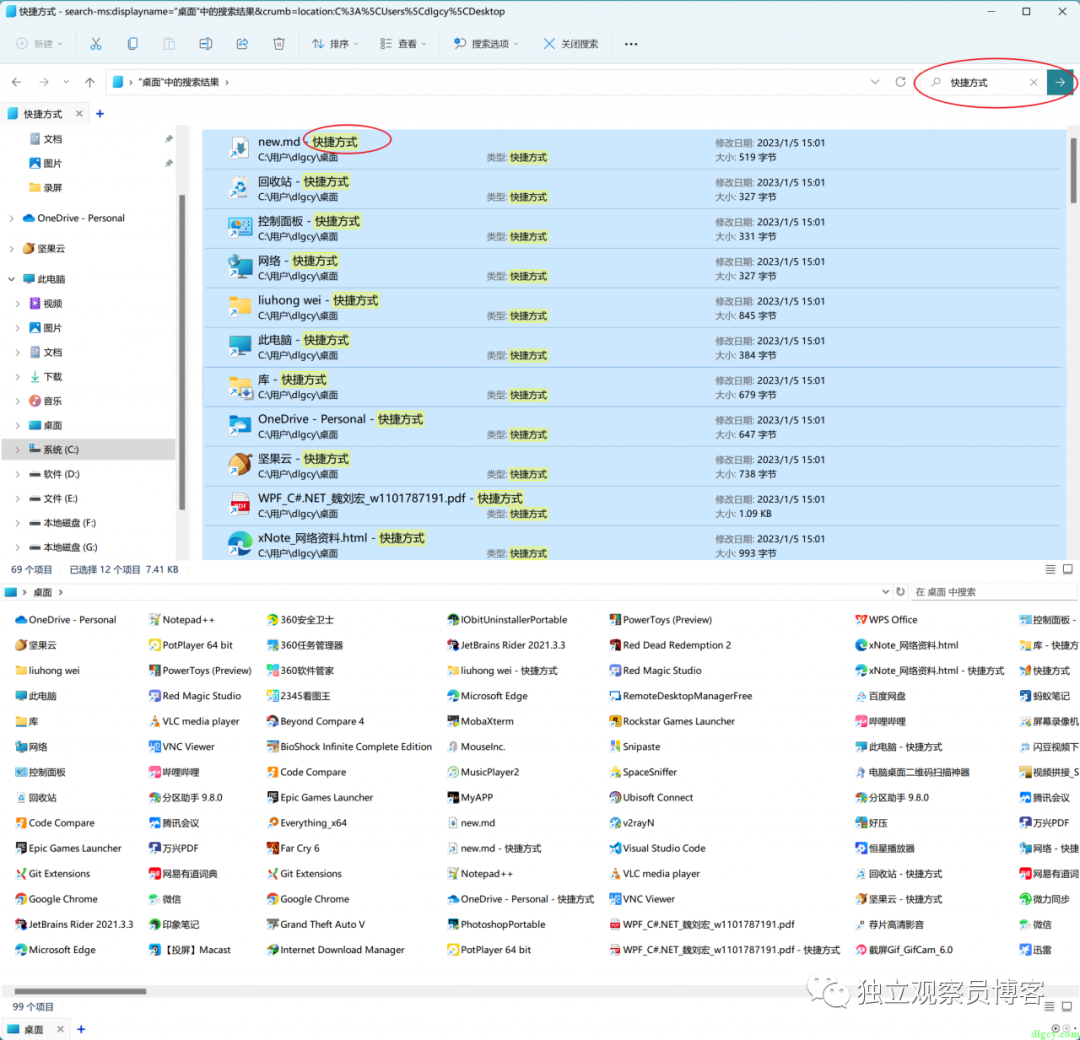Expand the 系统 (C:) drive
The height and width of the screenshot is (1040, 1080).
(18, 450)
